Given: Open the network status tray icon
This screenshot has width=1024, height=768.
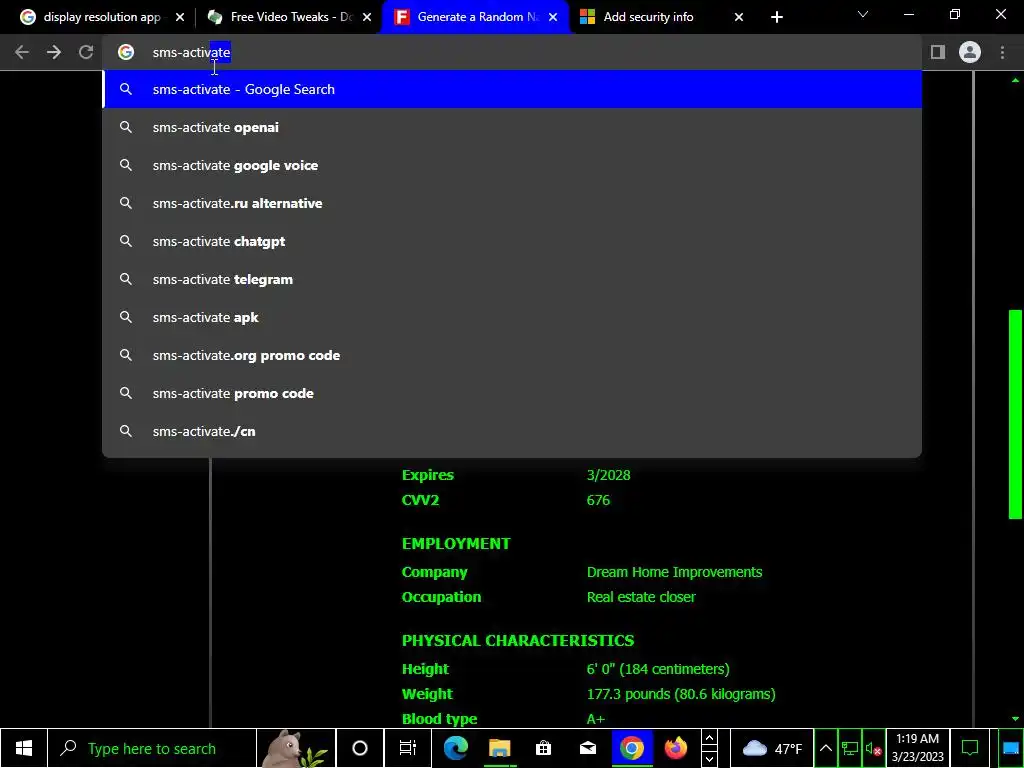Looking at the screenshot, I should pyautogui.click(x=850, y=748).
